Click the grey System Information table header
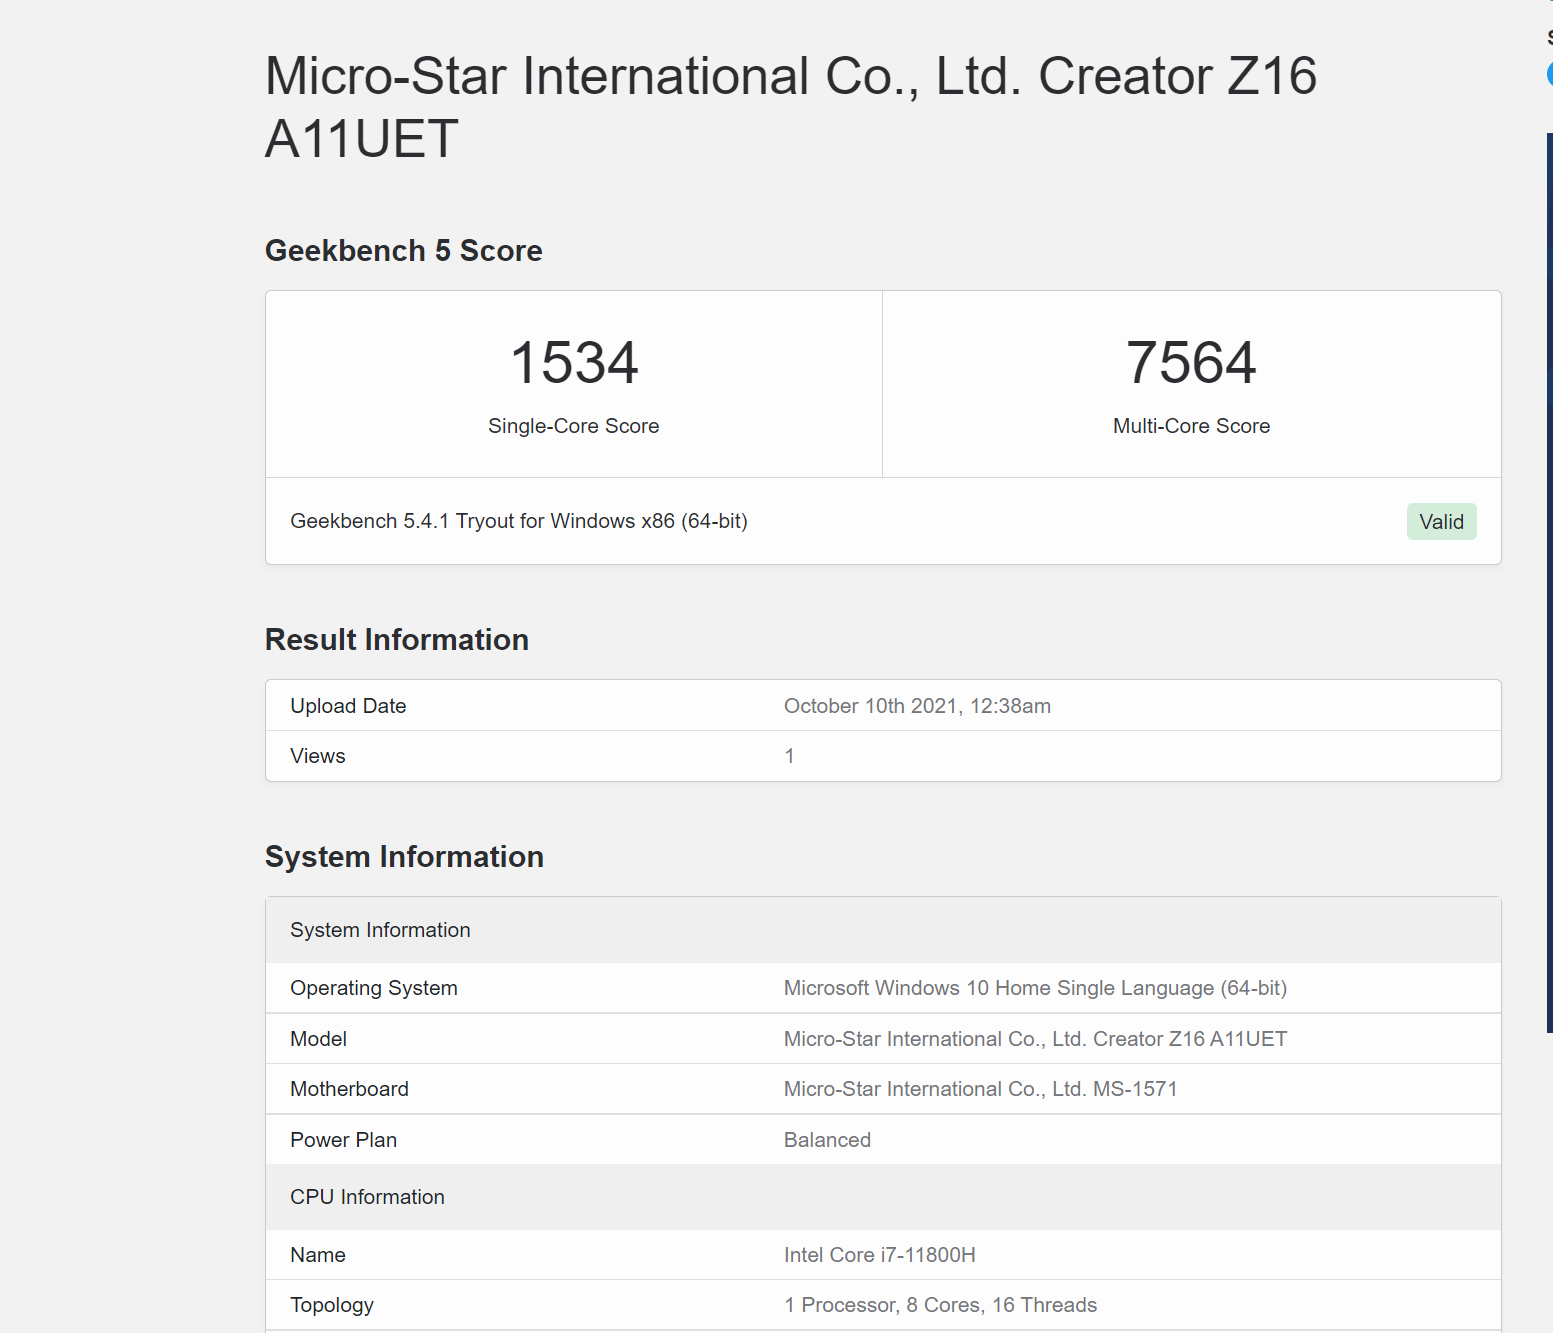 click(x=883, y=930)
